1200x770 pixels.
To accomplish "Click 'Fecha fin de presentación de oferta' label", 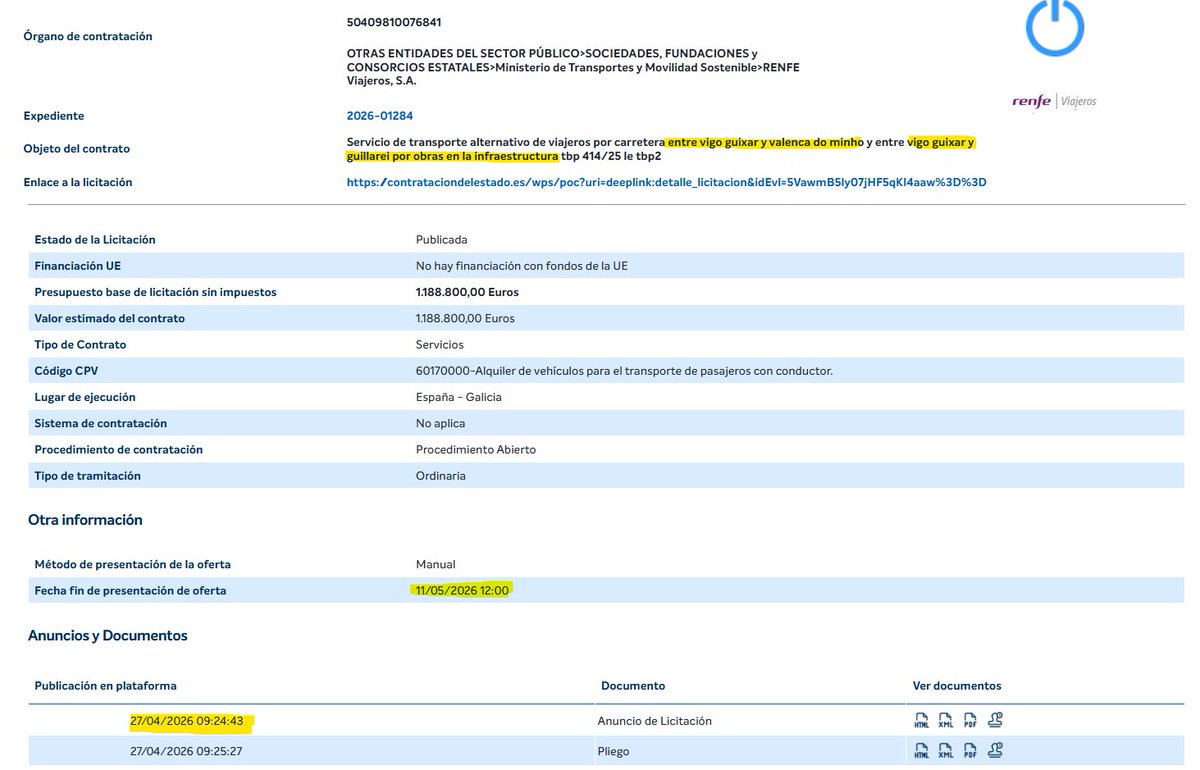I will tap(131, 590).
